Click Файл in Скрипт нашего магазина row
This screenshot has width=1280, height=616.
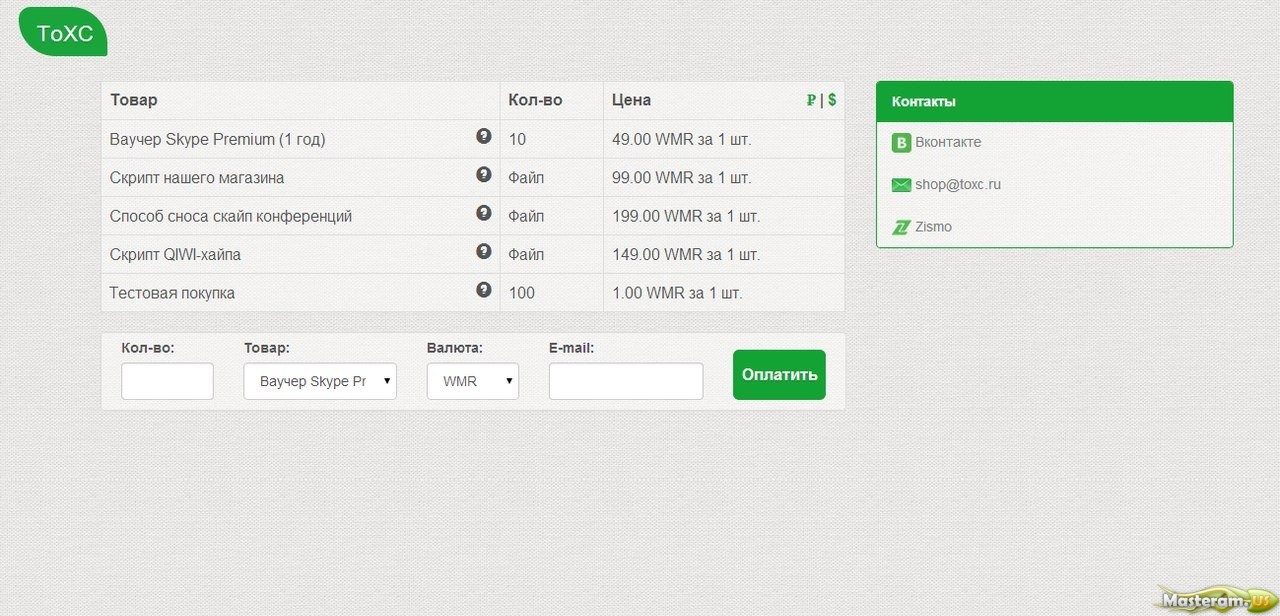[526, 178]
